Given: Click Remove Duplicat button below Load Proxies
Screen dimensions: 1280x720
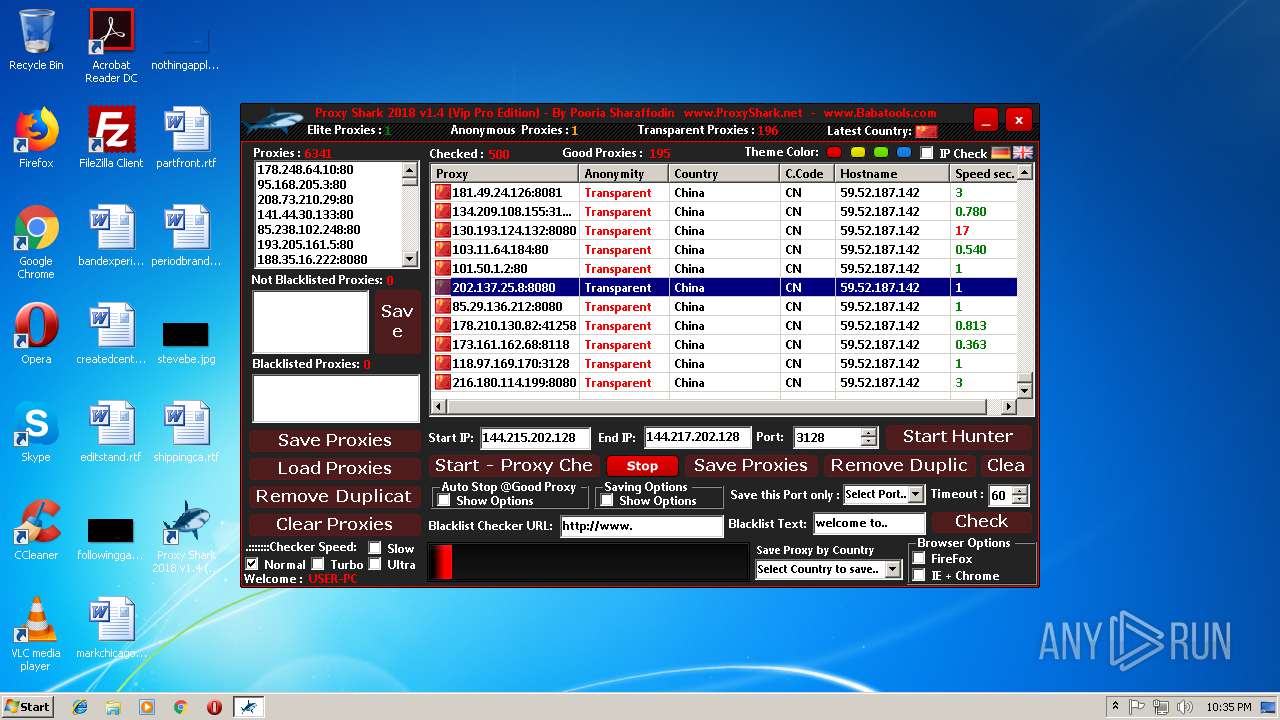Looking at the screenshot, I should (x=335, y=496).
